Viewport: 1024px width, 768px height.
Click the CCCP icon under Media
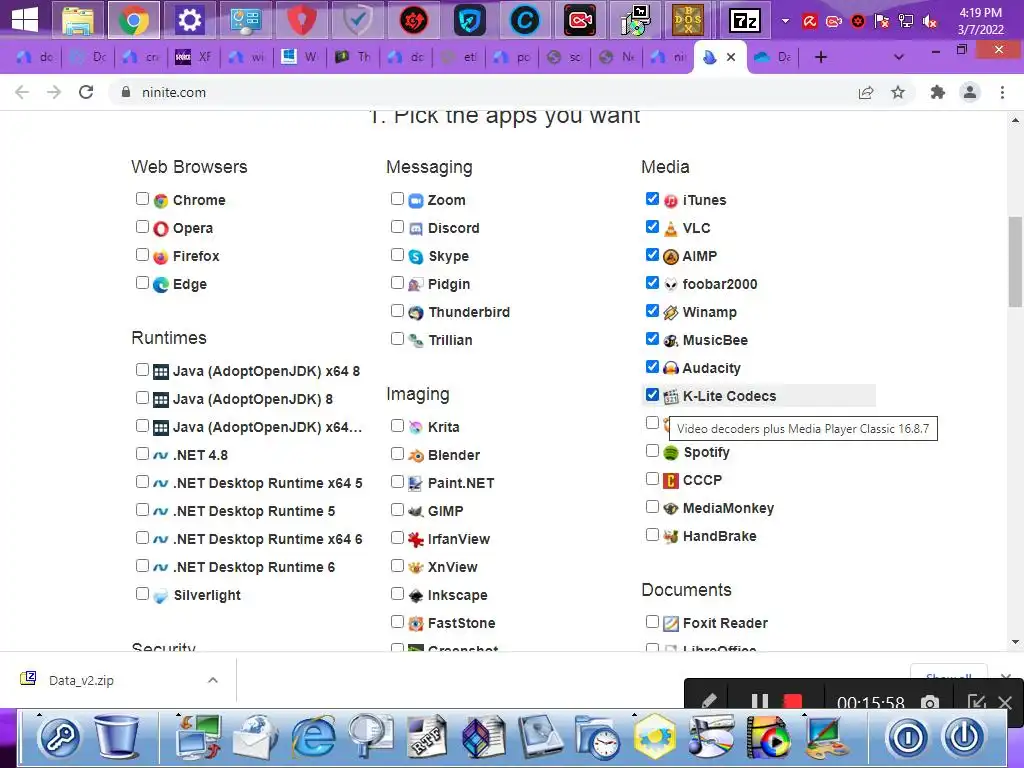(671, 481)
